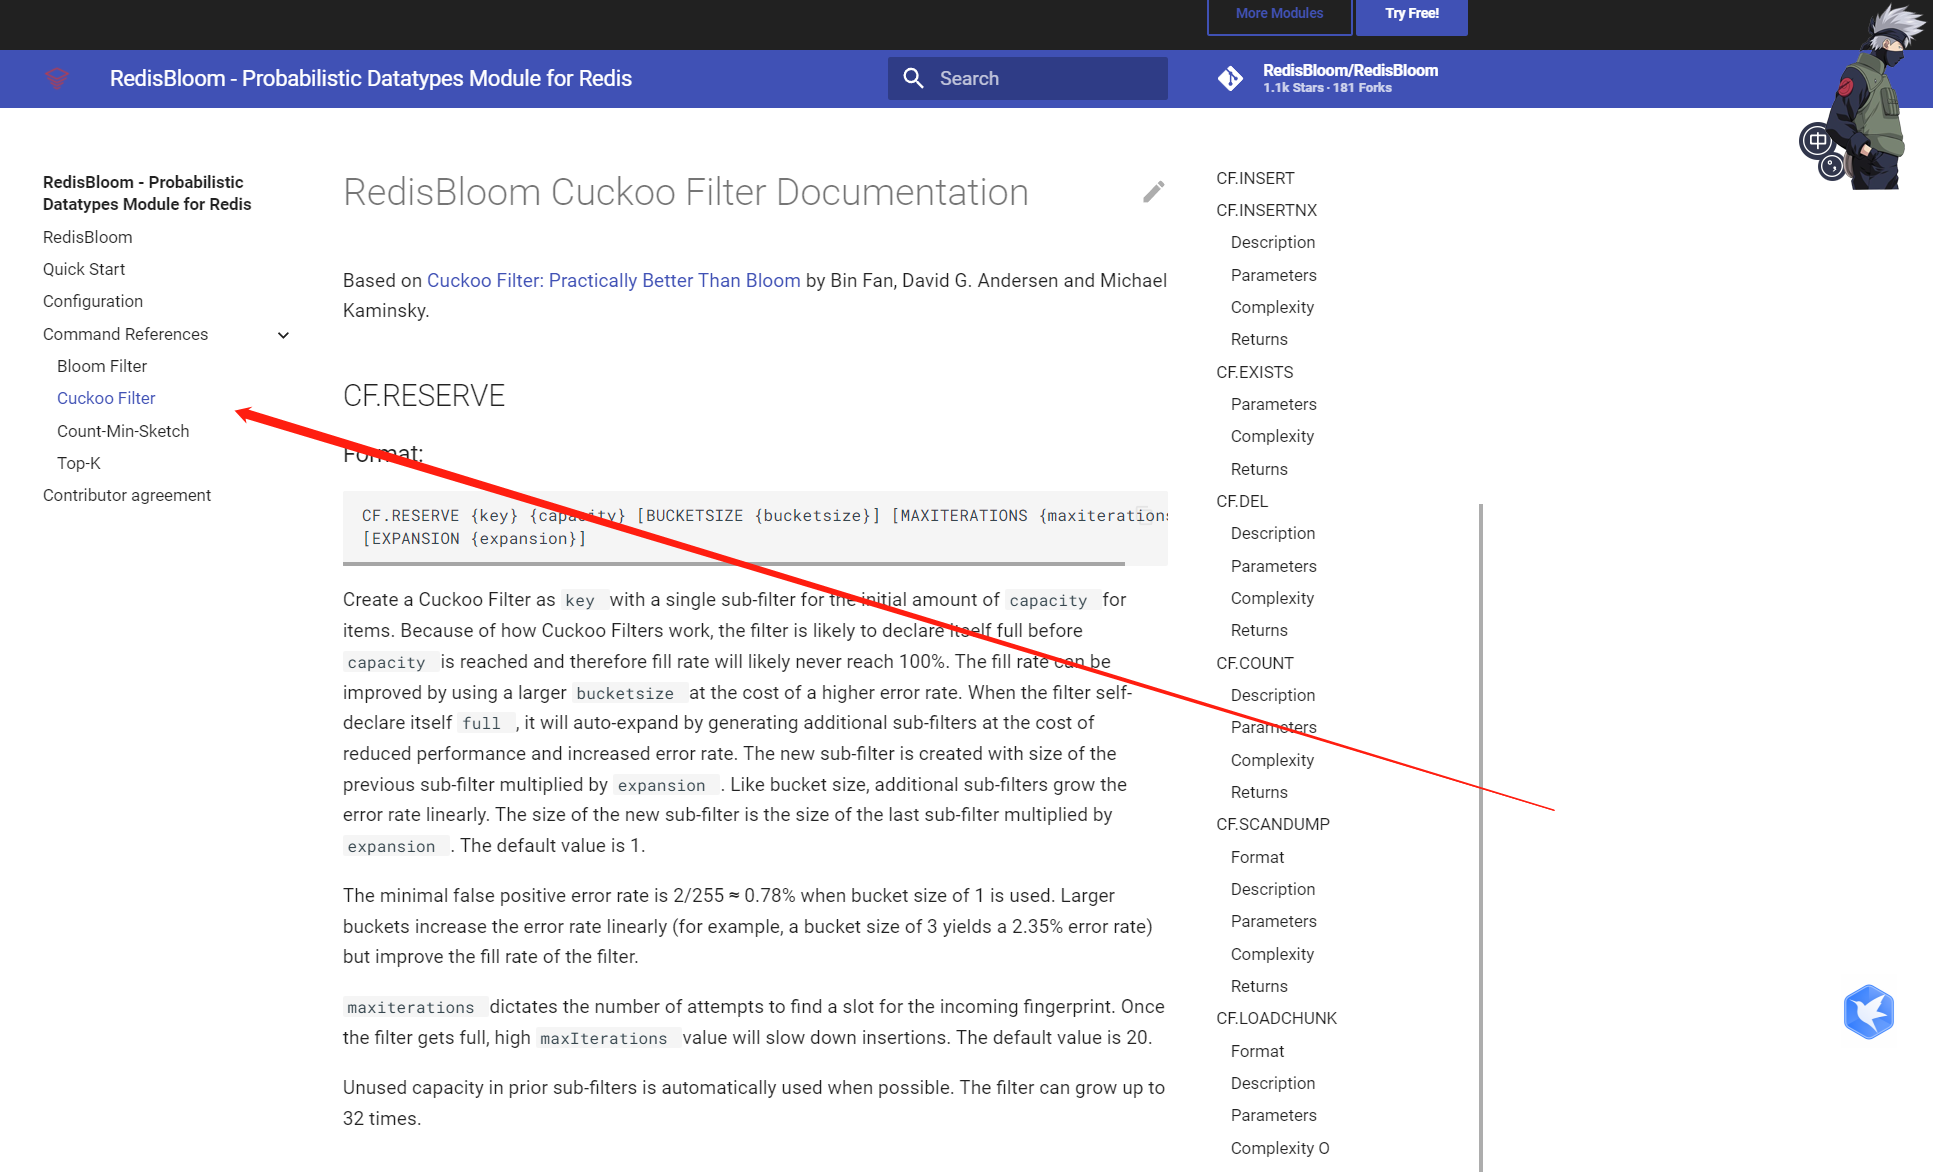Screen dimensions: 1933x1172
Task: Type in the Search input field
Action: point(1028,78)
